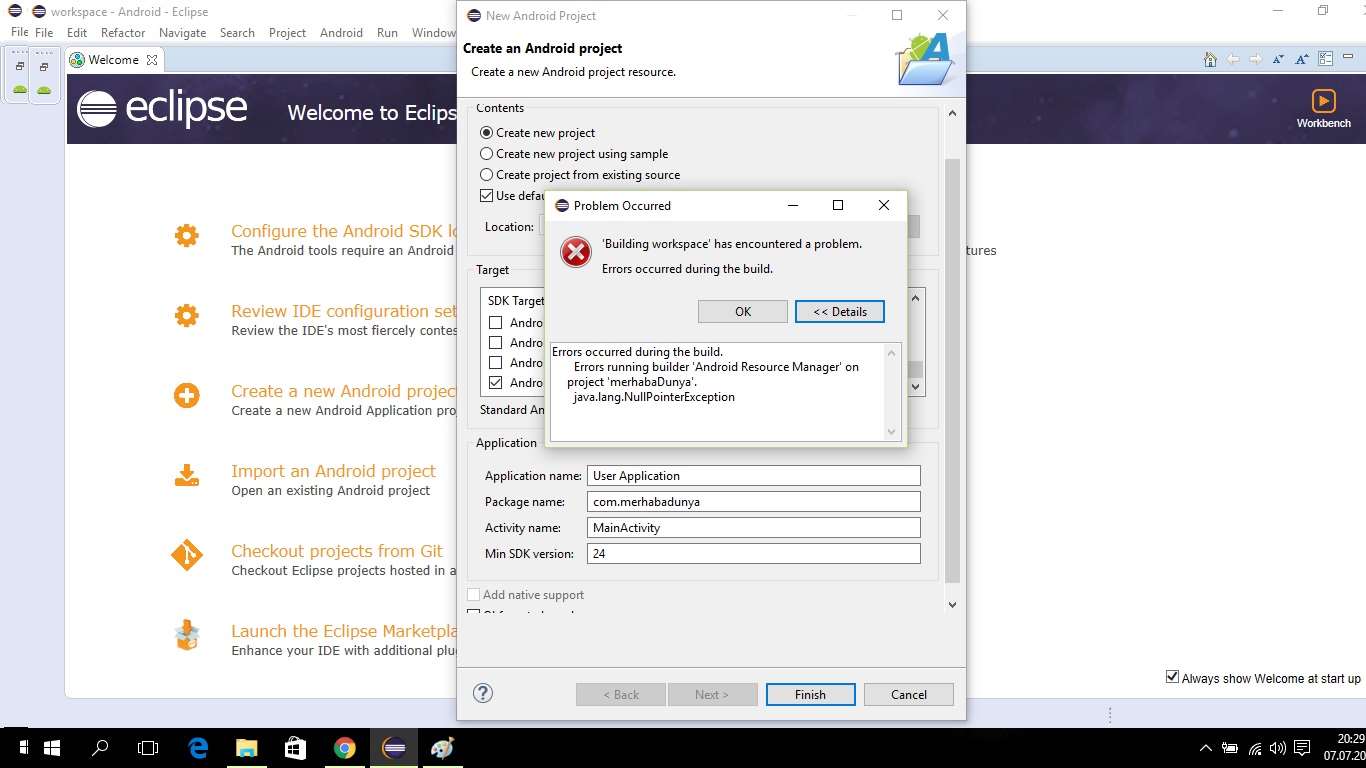Click the New Android Project page scroll-down arrow

coord(952,604)
